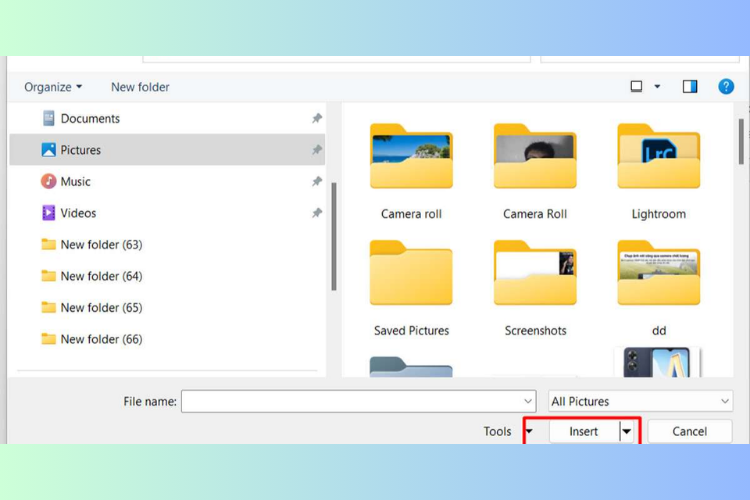Open the Organize menu
Viewport: 750px width, 500px height.
[x=53, y=87]
